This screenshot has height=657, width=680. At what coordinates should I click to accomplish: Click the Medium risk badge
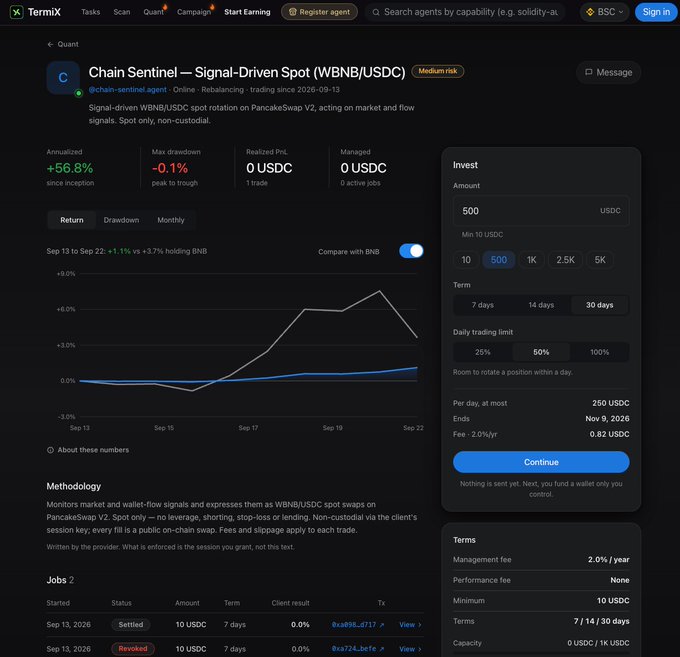(438, 71)
